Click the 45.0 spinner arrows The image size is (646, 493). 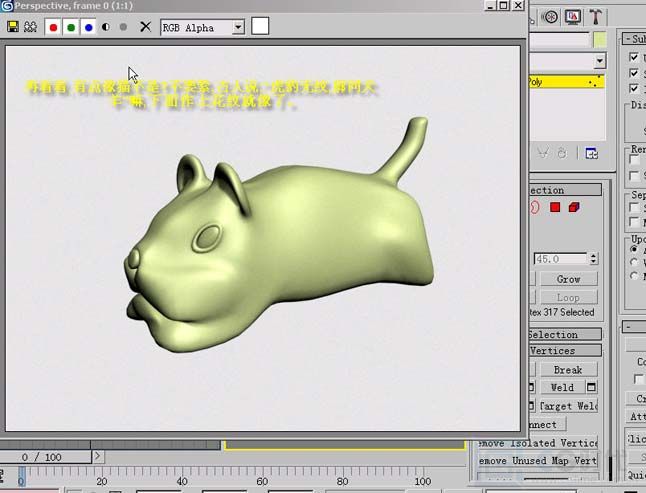pos(593,259)
